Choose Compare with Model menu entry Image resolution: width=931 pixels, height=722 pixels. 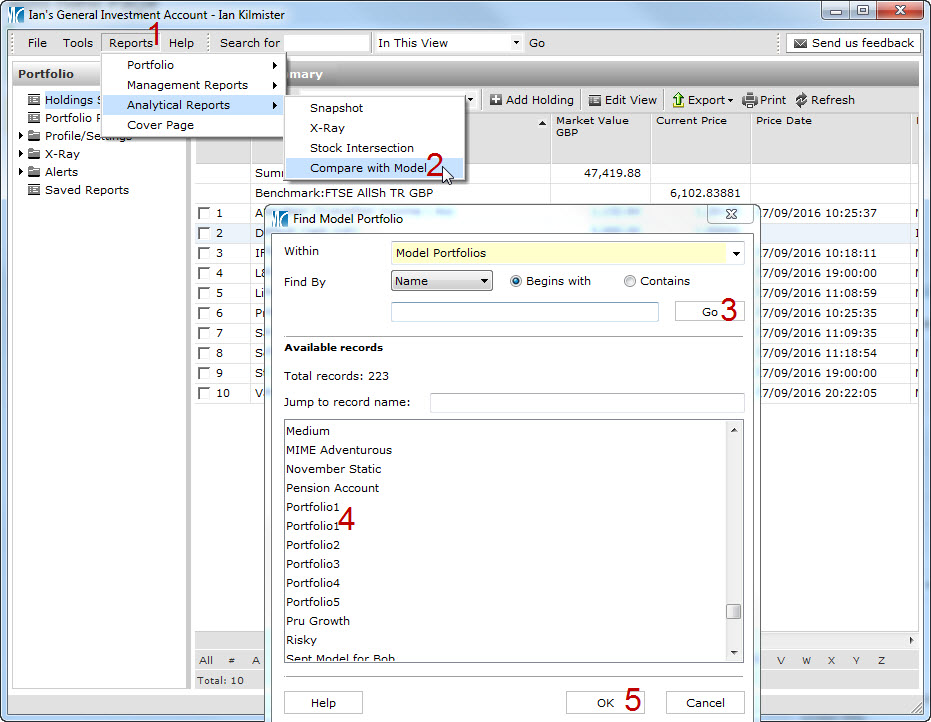click(367, 168)
